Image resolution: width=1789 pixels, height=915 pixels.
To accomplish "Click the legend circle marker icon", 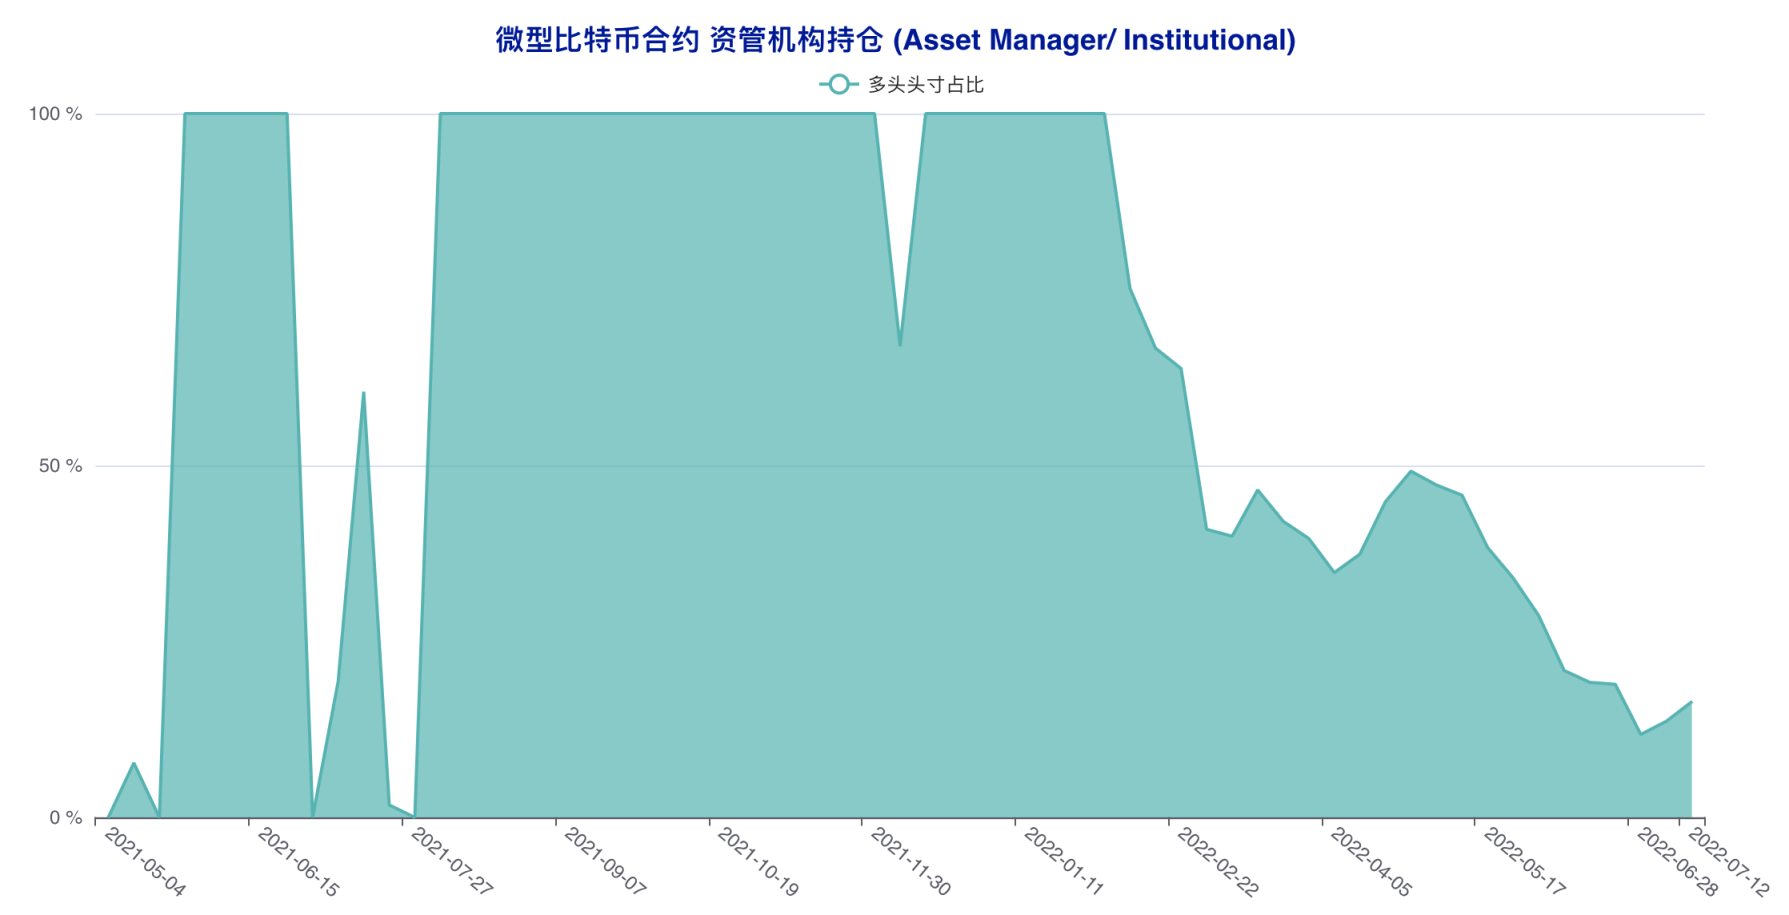I will 839,85.
